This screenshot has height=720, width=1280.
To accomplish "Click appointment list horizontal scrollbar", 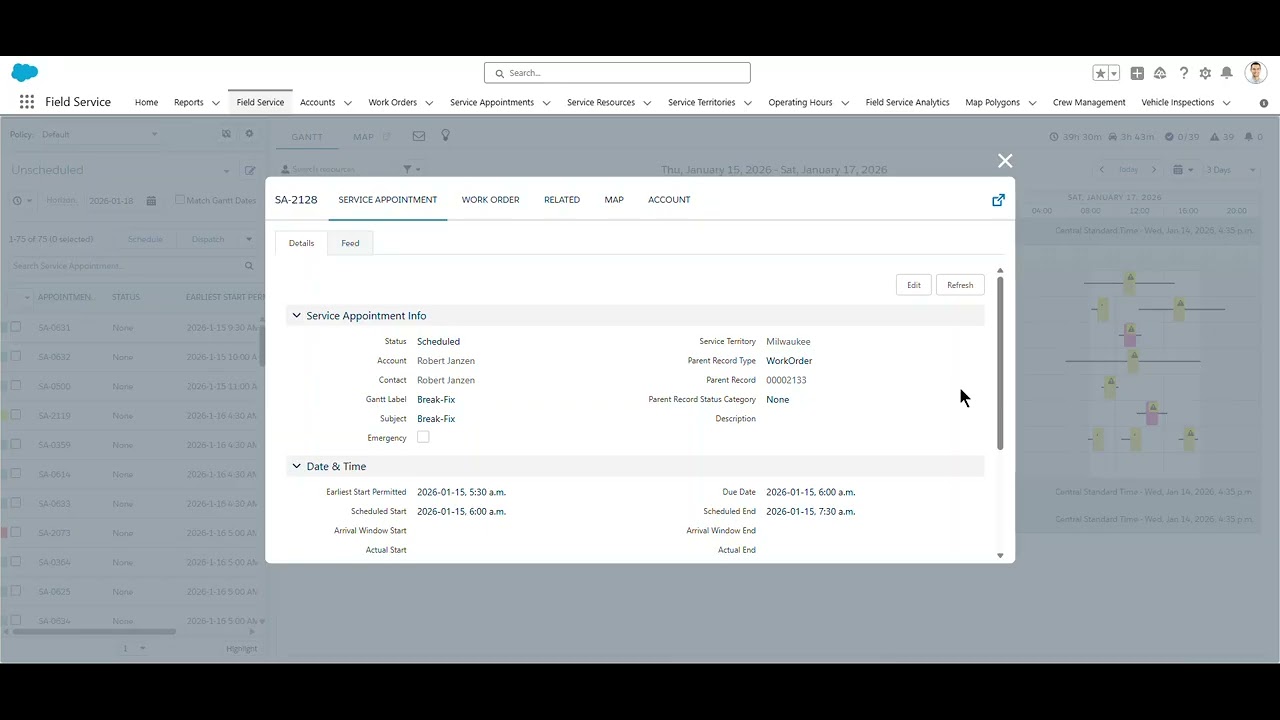I will 93,632.
